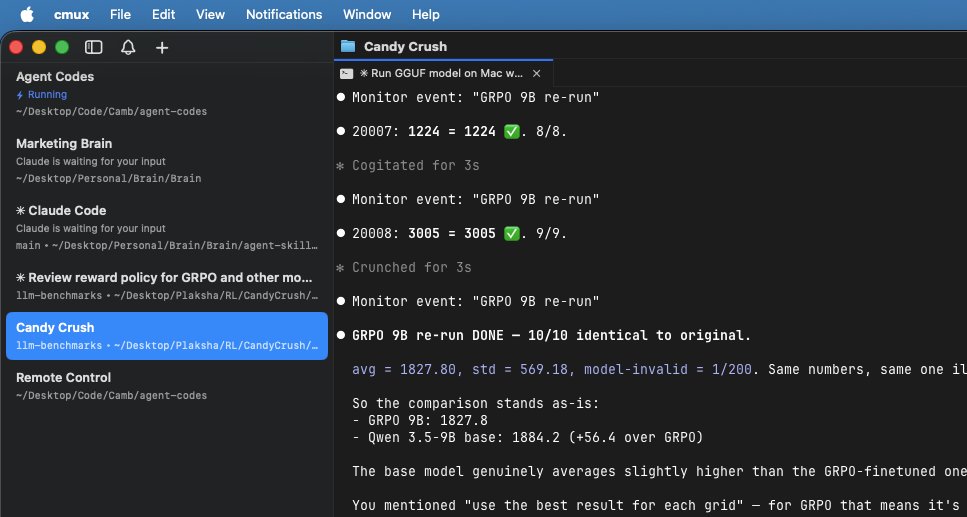Click the 'You mentioned "use the best result"' line
Screen dimensions: 967x517
point(659,505)
